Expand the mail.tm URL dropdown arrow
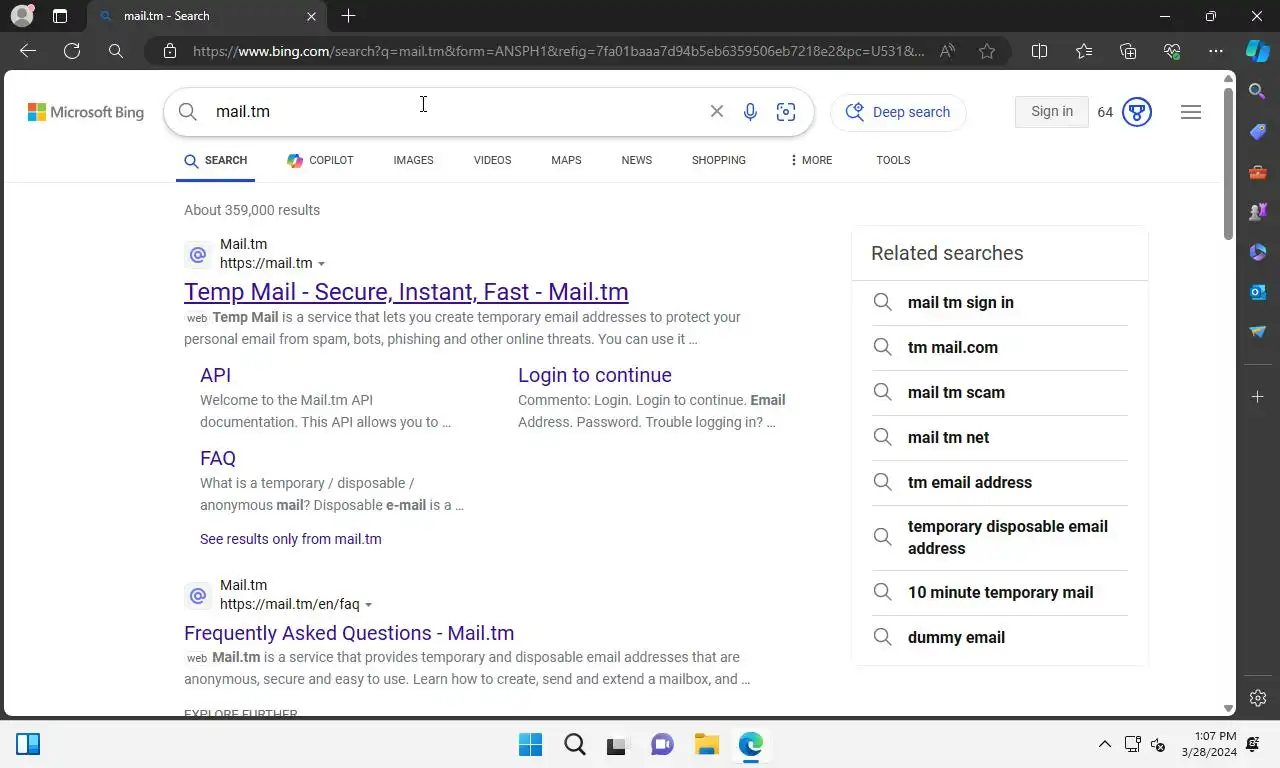 321,264
